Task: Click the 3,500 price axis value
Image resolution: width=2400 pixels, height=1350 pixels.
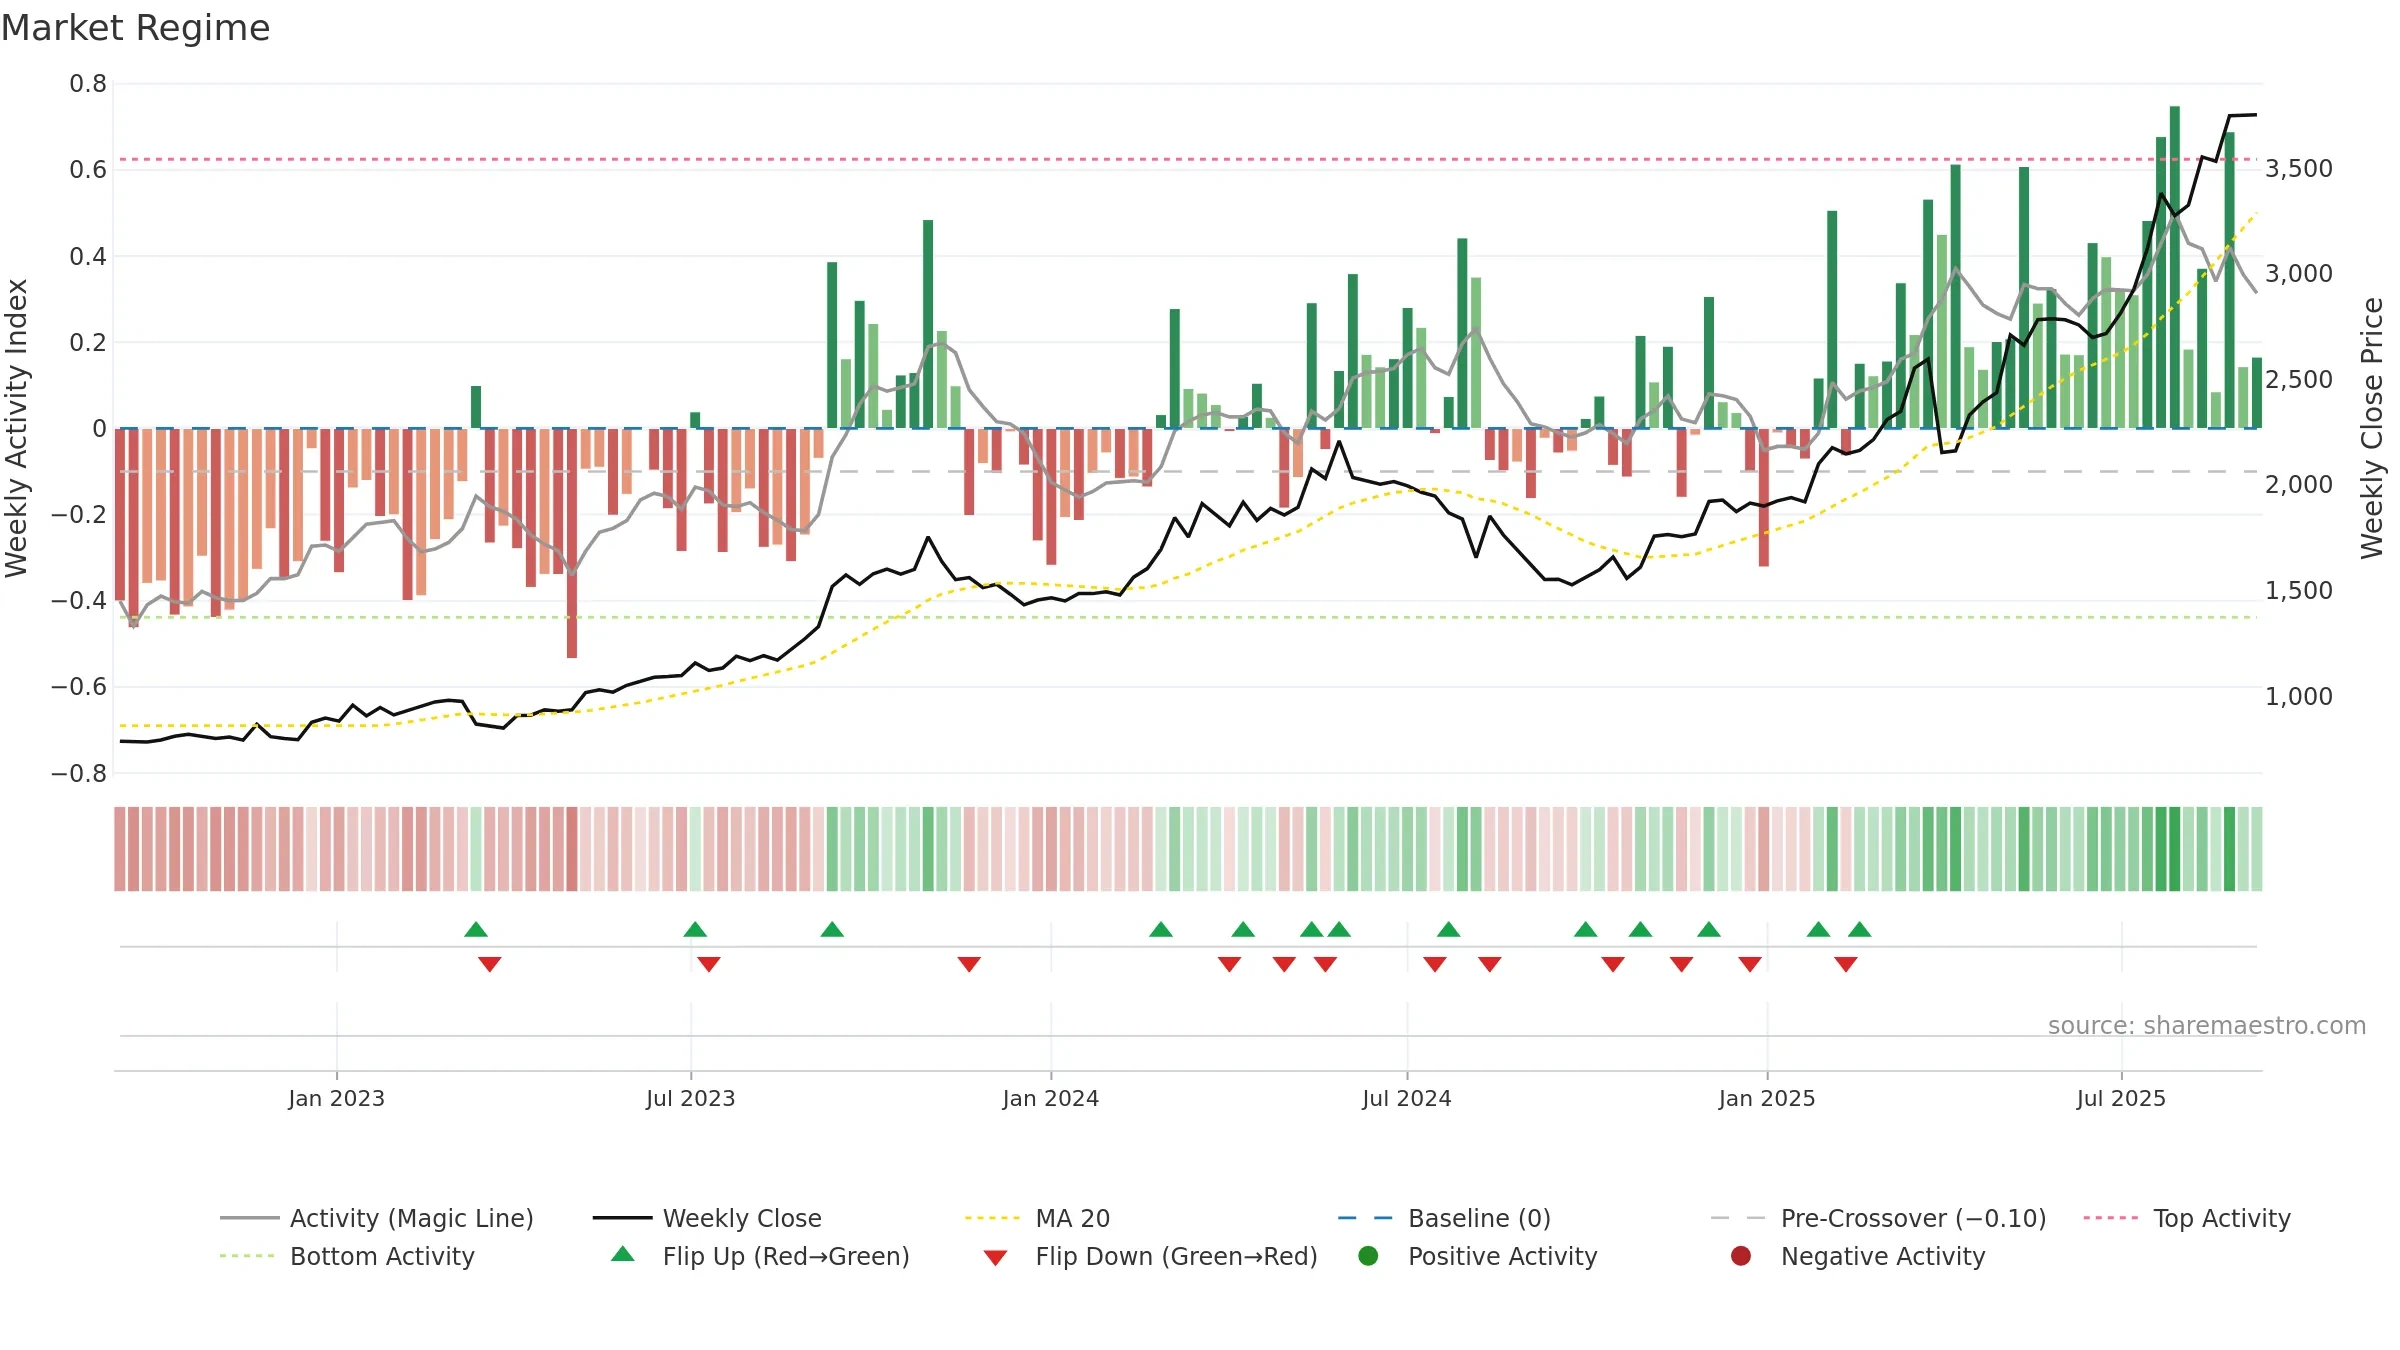Action: tap(2298, 168)
